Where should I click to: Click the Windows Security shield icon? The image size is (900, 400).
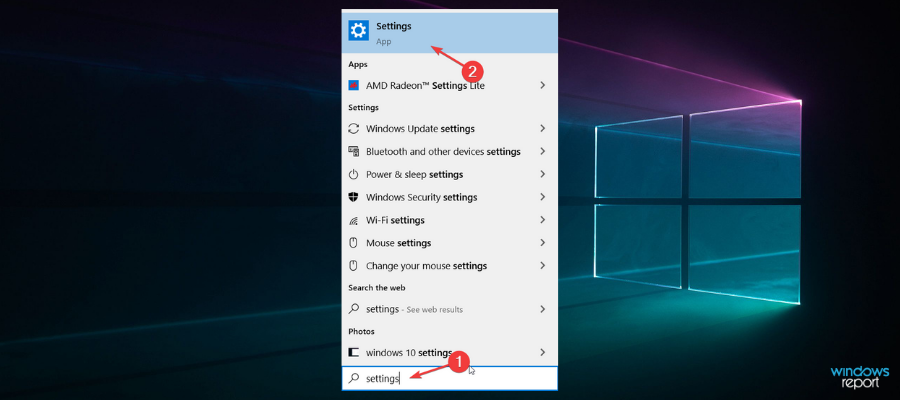[354, 197]
